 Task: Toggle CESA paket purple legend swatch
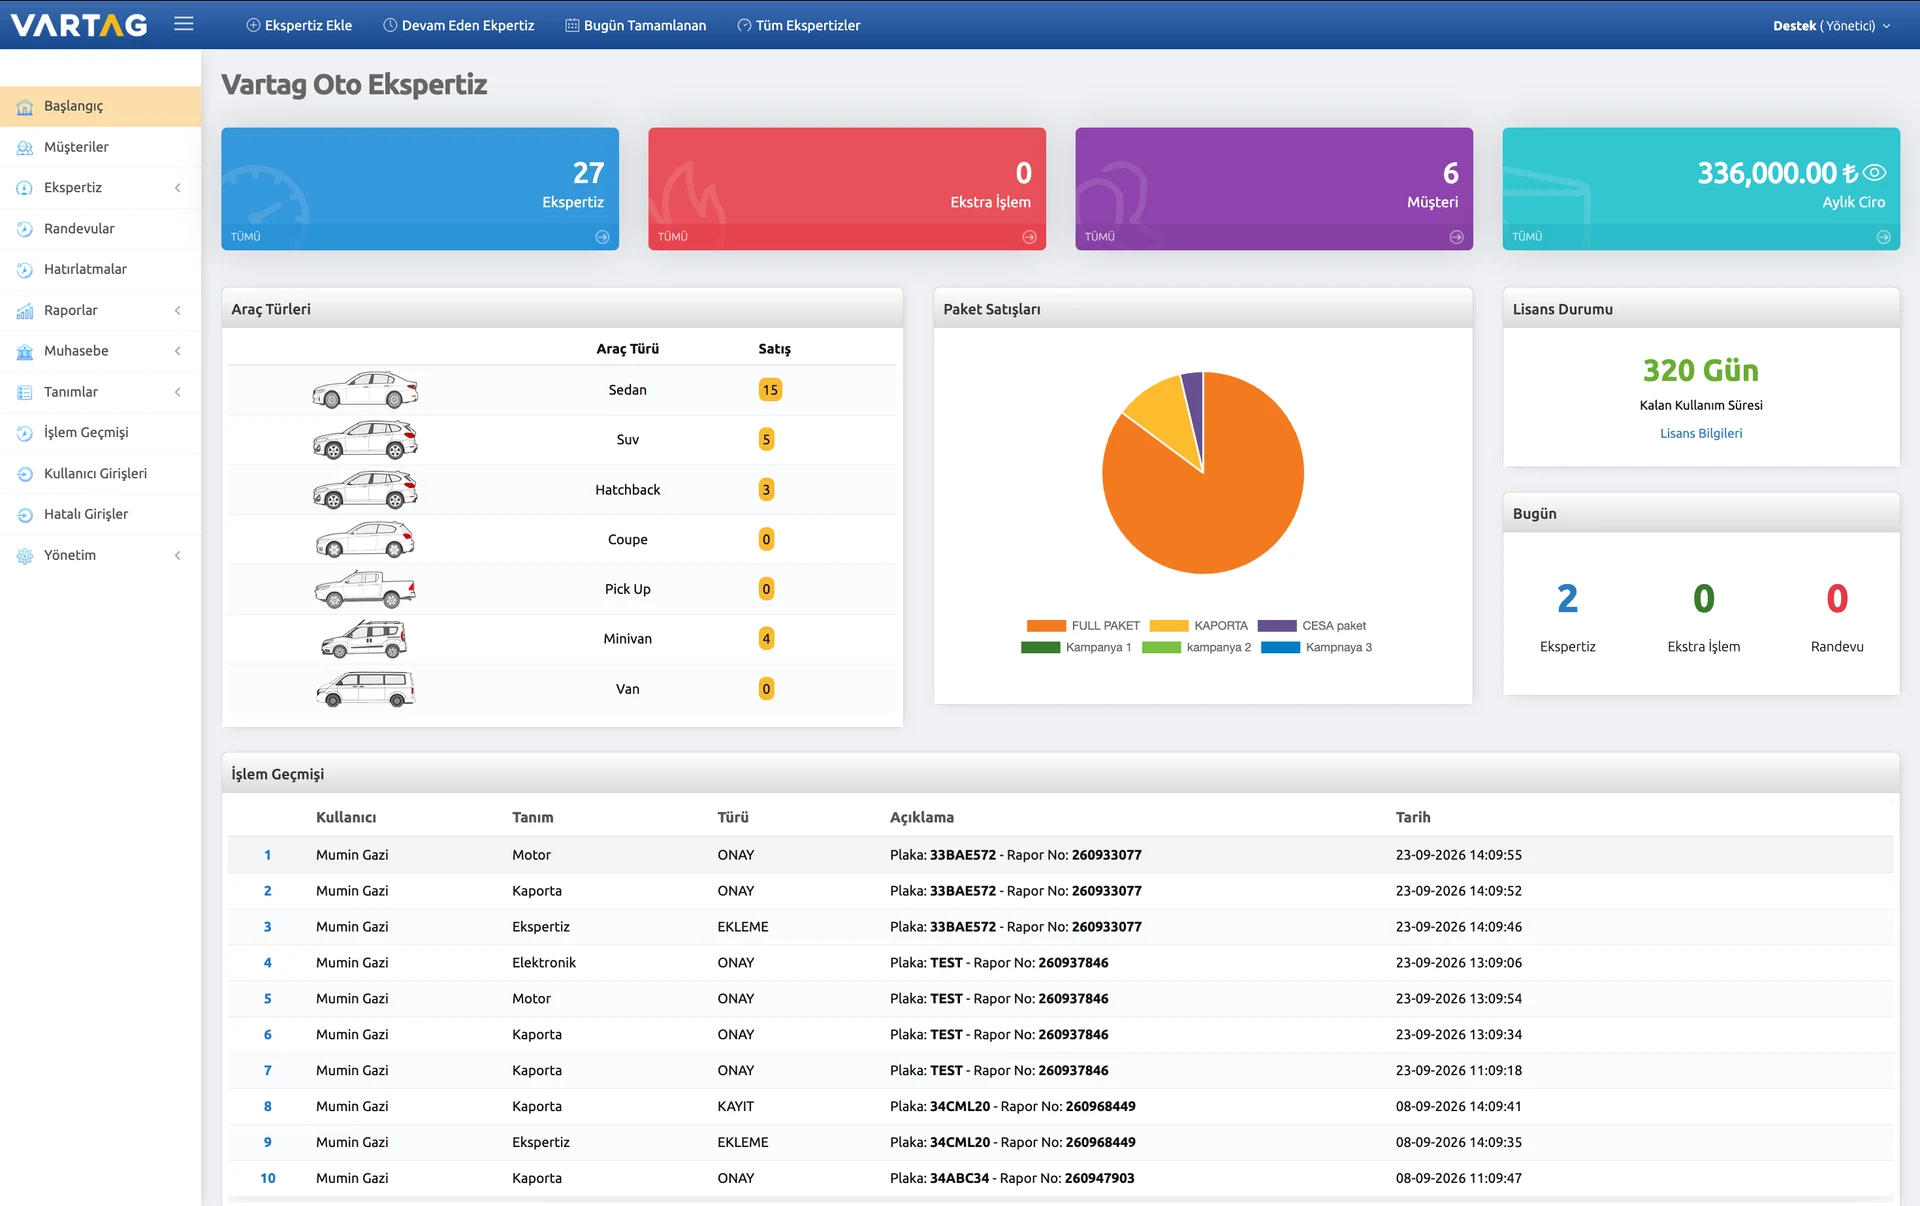(x=1277, y=626)
